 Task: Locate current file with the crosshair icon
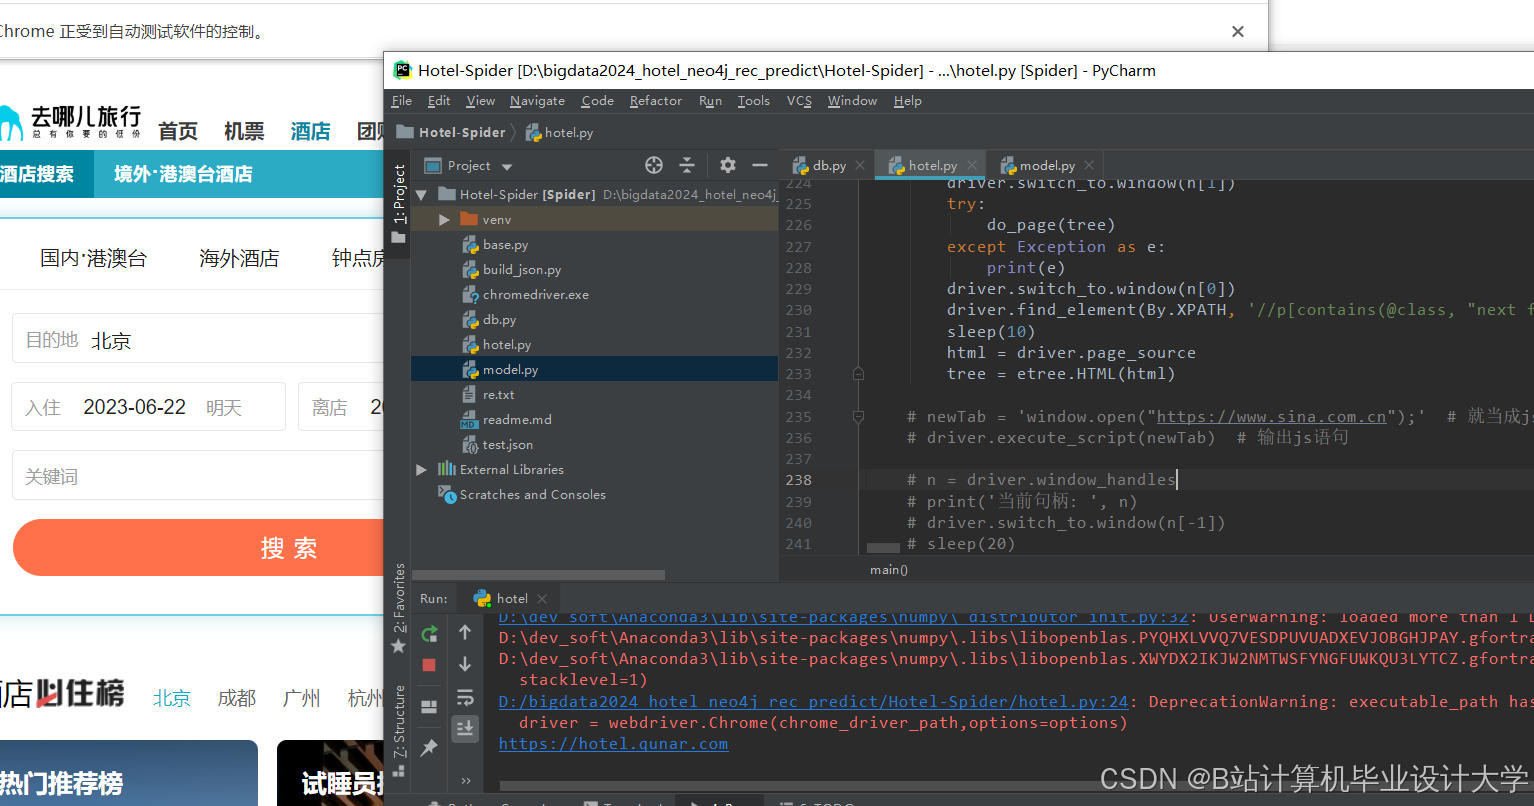654,165
